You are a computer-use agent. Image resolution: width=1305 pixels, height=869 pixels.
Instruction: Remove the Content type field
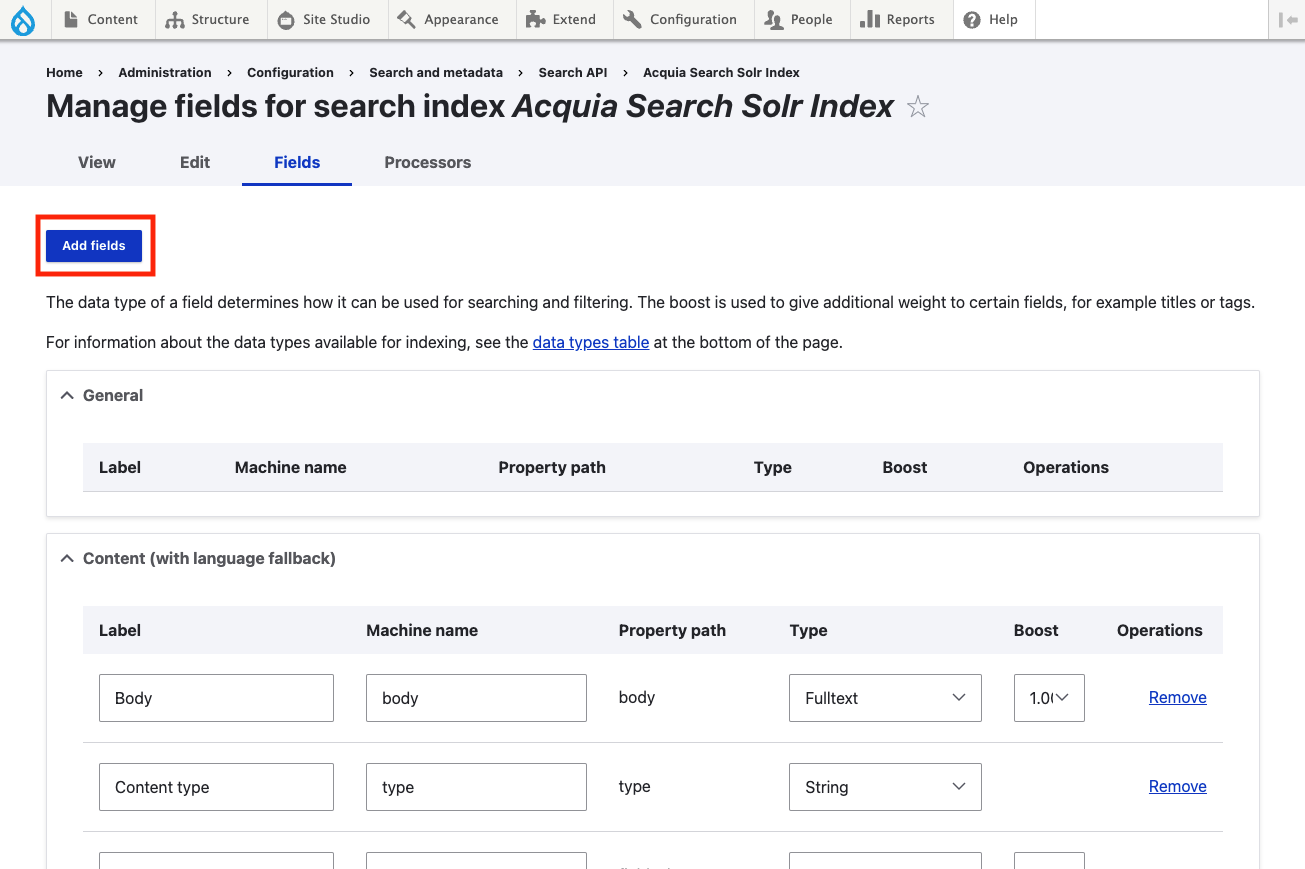[1178, 787]
